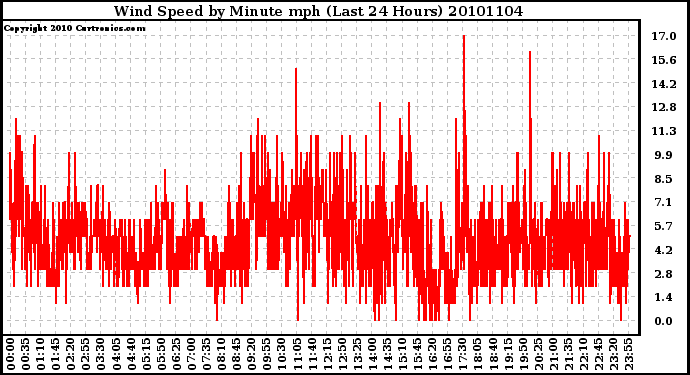Click the 12.8 y-axis label
The width and height of the screenshot is (690, 375).
click(x=664, y=107)
